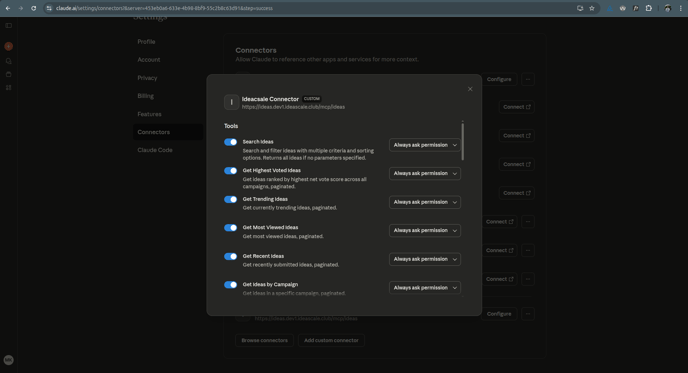Disable the Search Ideas tool toggle
The width and height of the screenshot is (688, 373).
(x=230, y=142)
